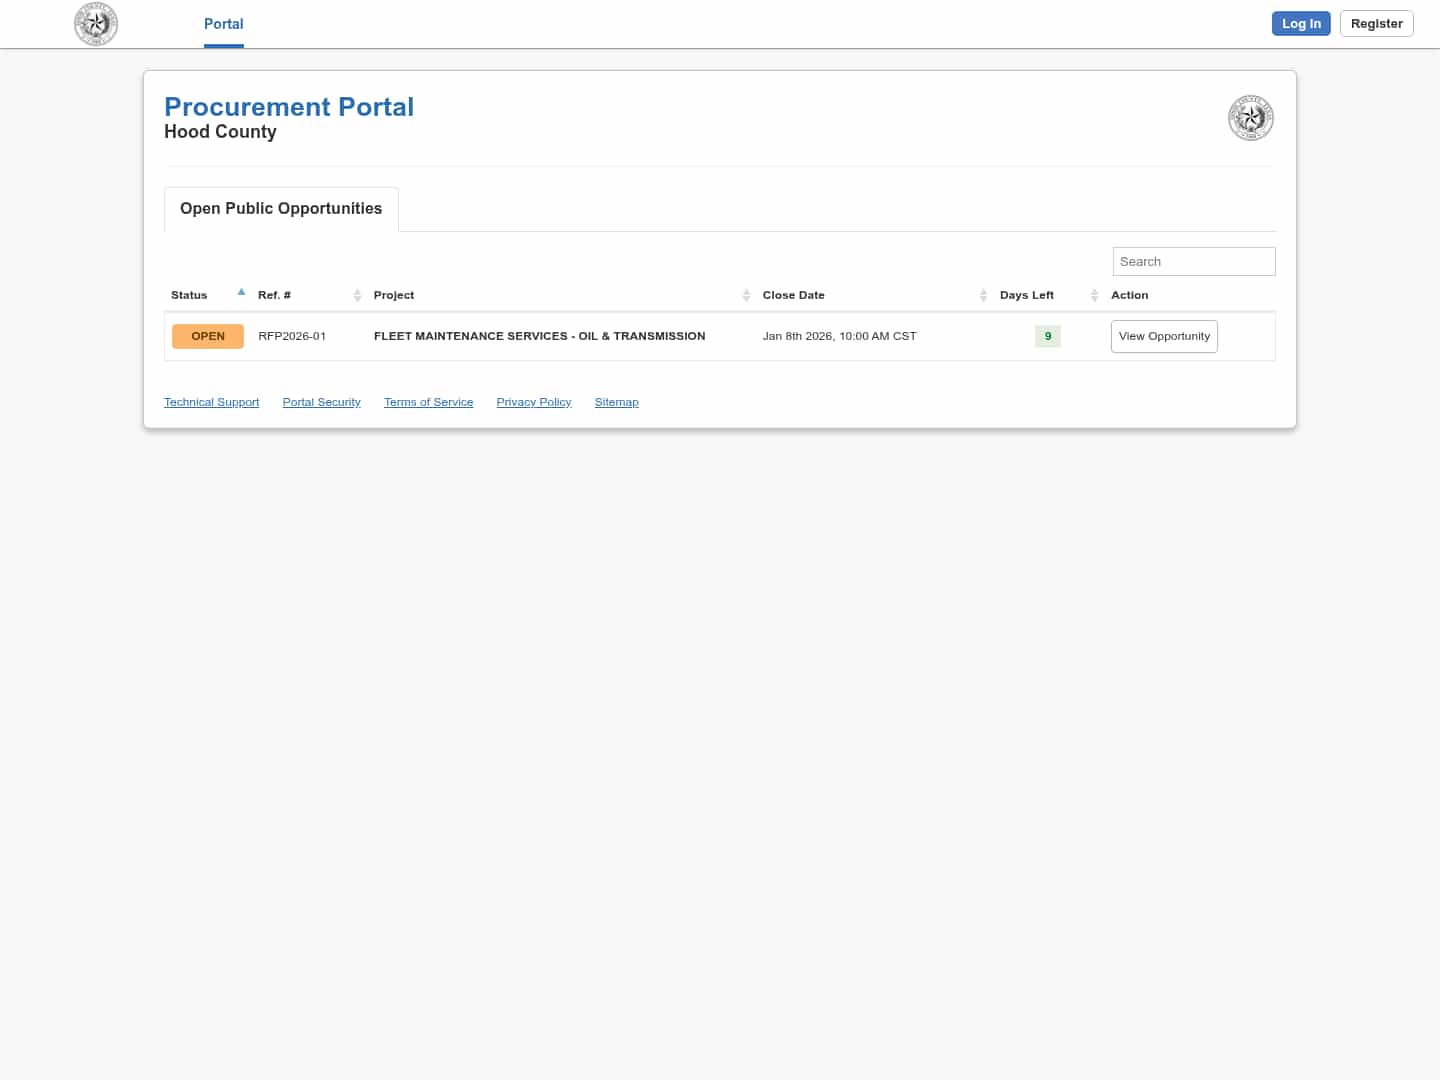The height and width of the screenshot is (1080, 1440).
Task: Sort by Close Date column sort arrows
Action: (983, 295)
